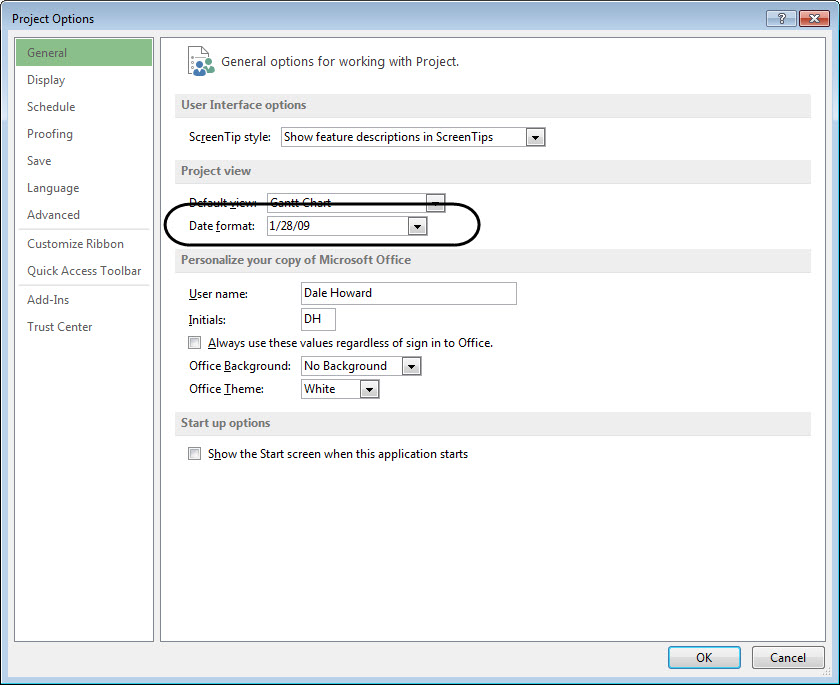Click the General options description text
Image resolution: width=840 pixels, height=685 pixels.
pyautogui.click(x=340, y=62)
